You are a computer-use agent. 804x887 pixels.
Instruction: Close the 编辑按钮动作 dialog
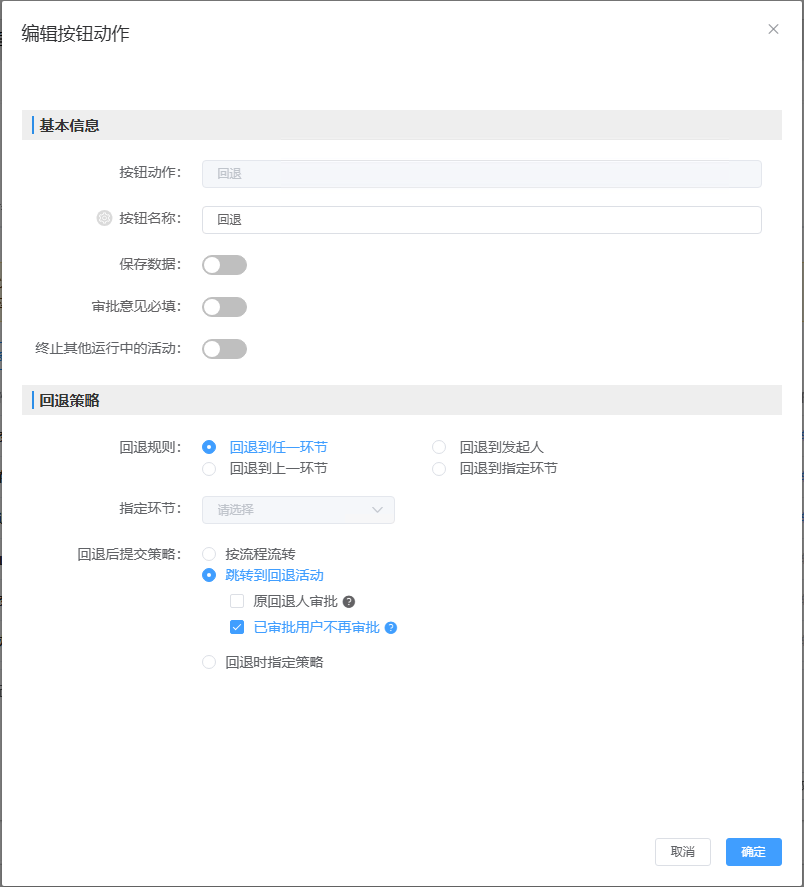(773, 29)
